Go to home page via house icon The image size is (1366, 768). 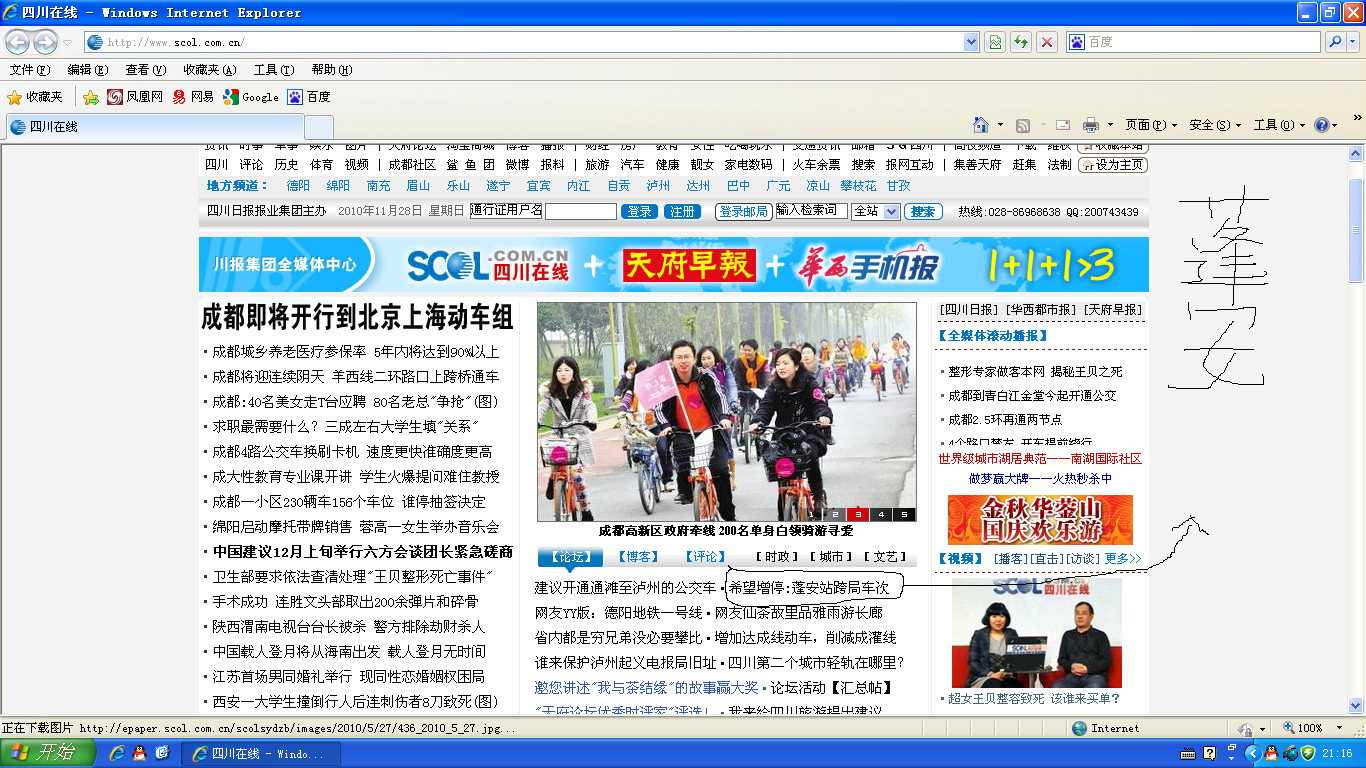982,125
